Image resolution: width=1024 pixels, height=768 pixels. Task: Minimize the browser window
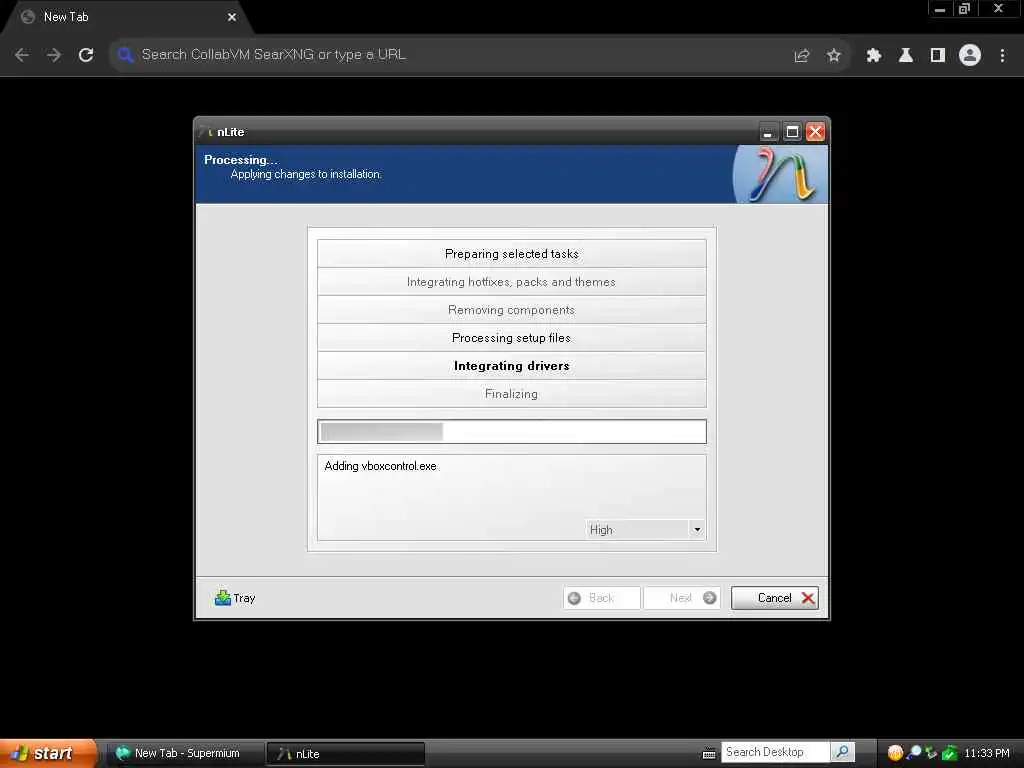940,9
